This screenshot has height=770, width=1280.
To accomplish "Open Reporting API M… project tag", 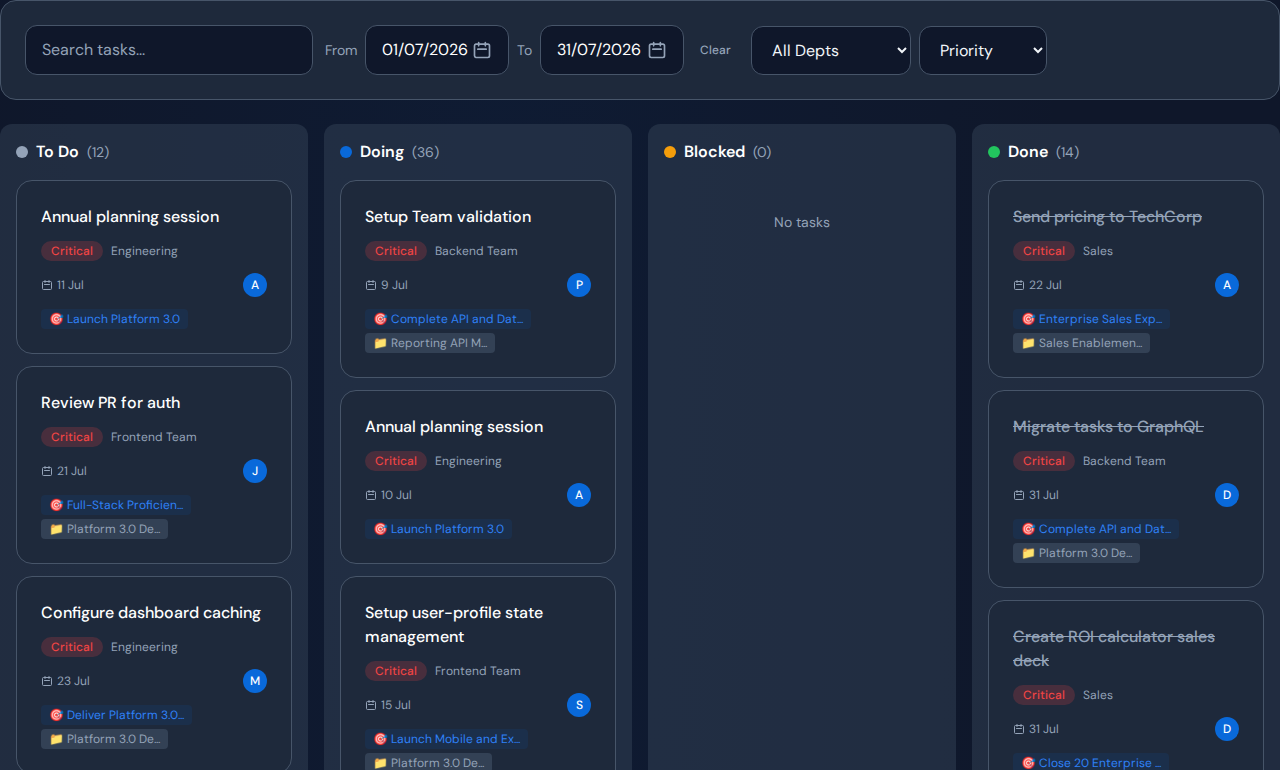I will pyautogui.click(x=430, y=343).
